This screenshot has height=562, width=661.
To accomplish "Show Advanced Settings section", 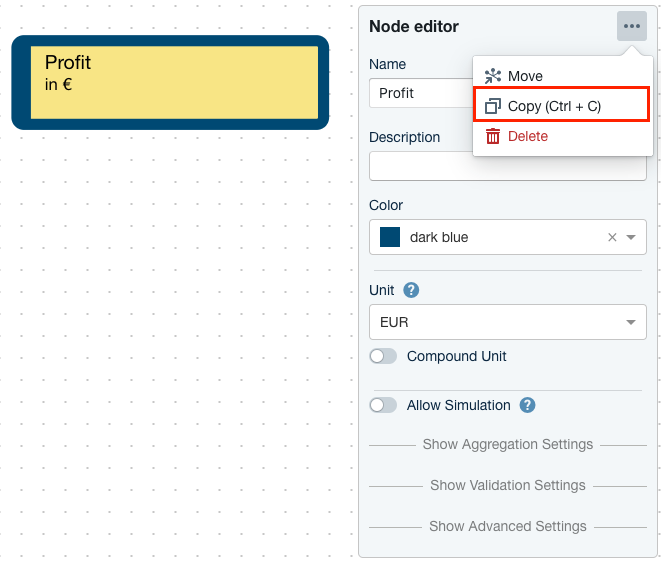I will point(507,526).
